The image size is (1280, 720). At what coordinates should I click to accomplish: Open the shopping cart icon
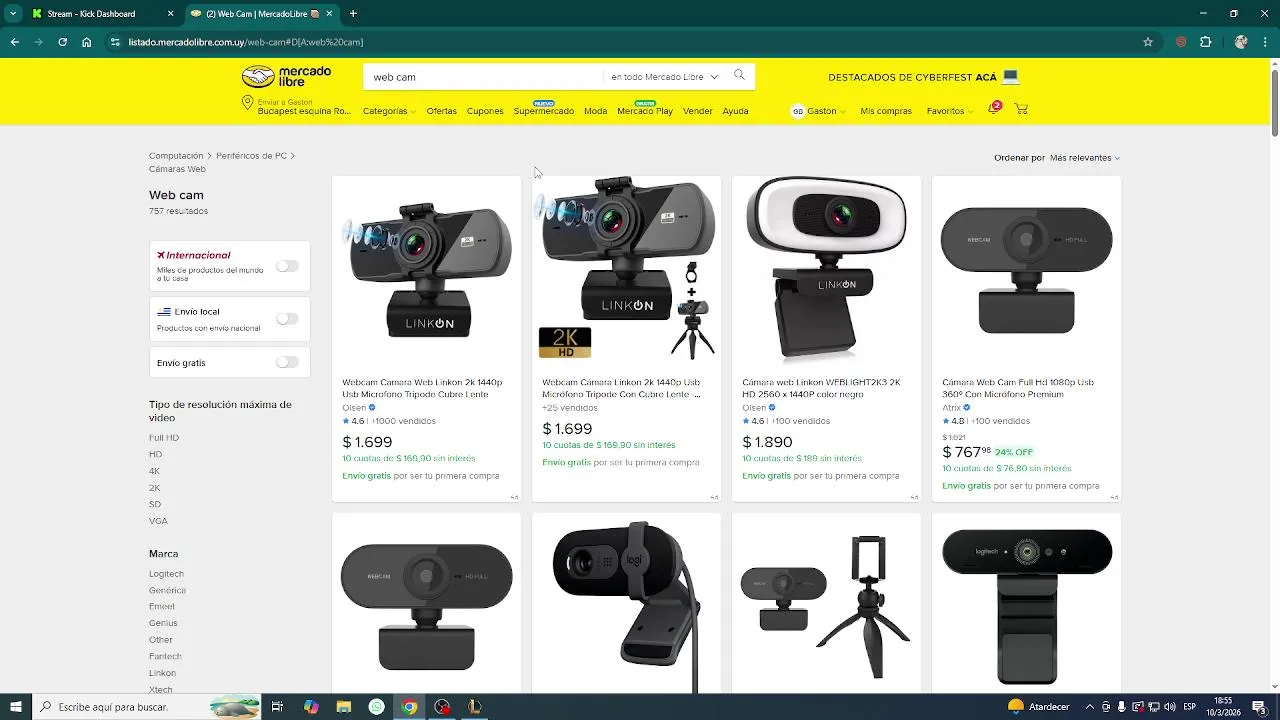[1021, 108]
